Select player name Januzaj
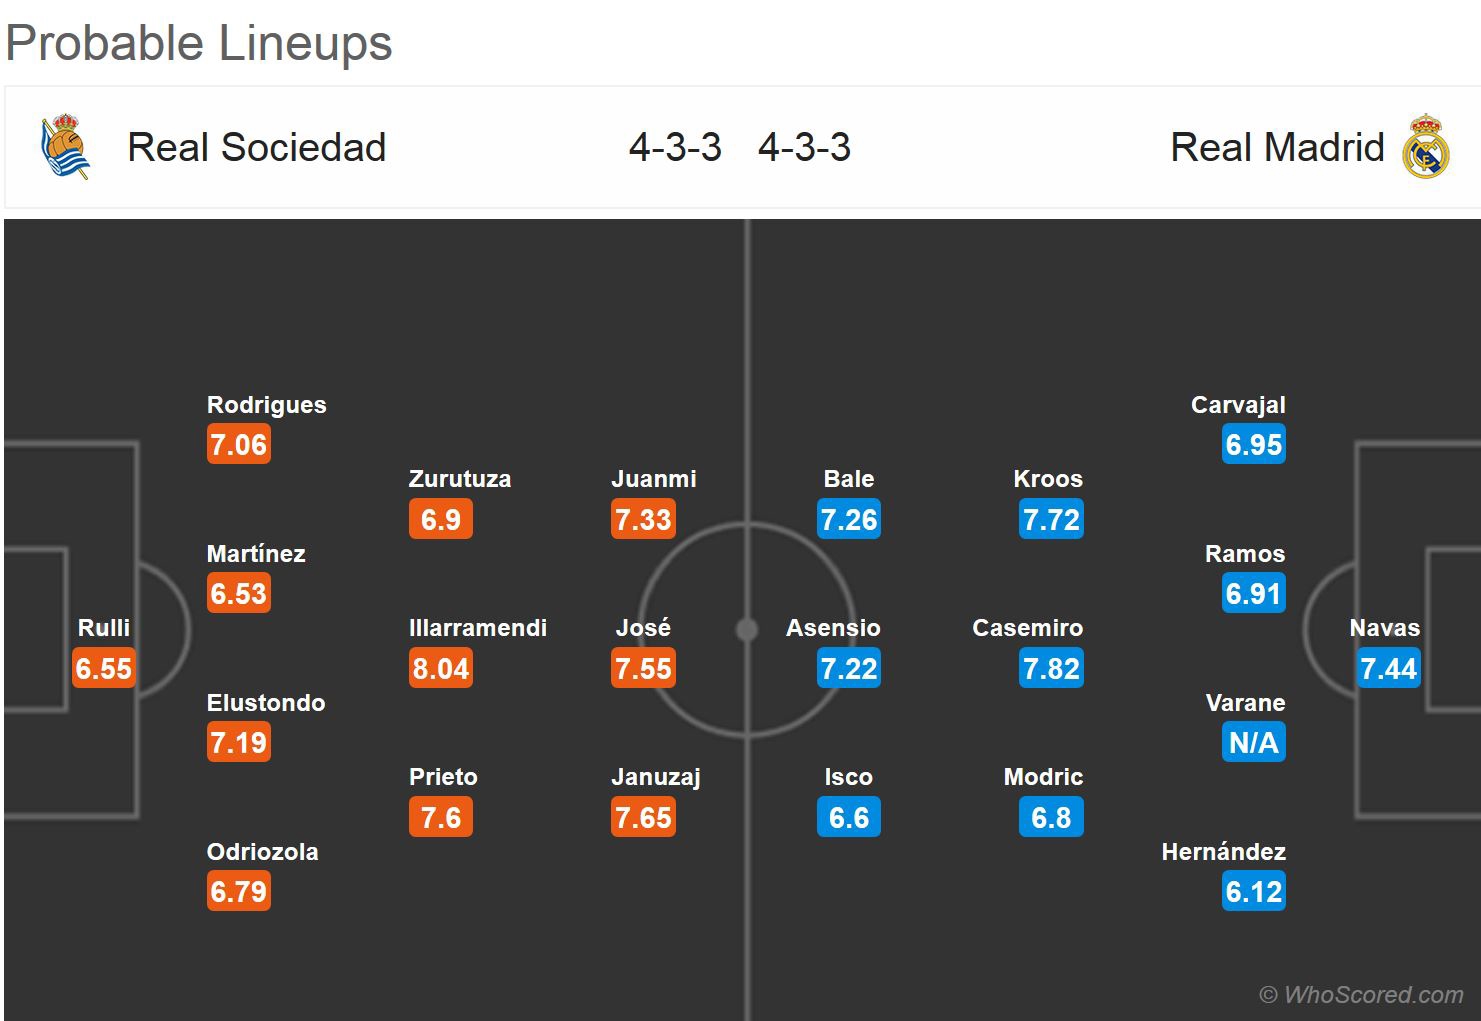The width and height of the screenshot is (1481, 1021). click(656, 777)
